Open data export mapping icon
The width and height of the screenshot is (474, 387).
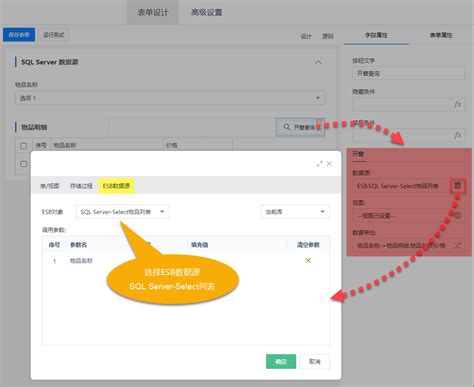pyautogui.click(x=458, y=245)
